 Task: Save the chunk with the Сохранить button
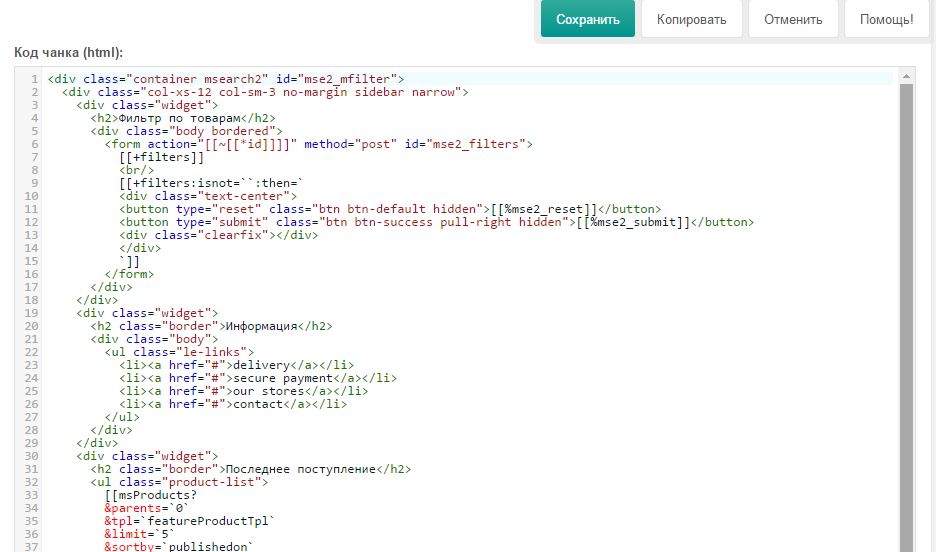[x=587, y=19]
